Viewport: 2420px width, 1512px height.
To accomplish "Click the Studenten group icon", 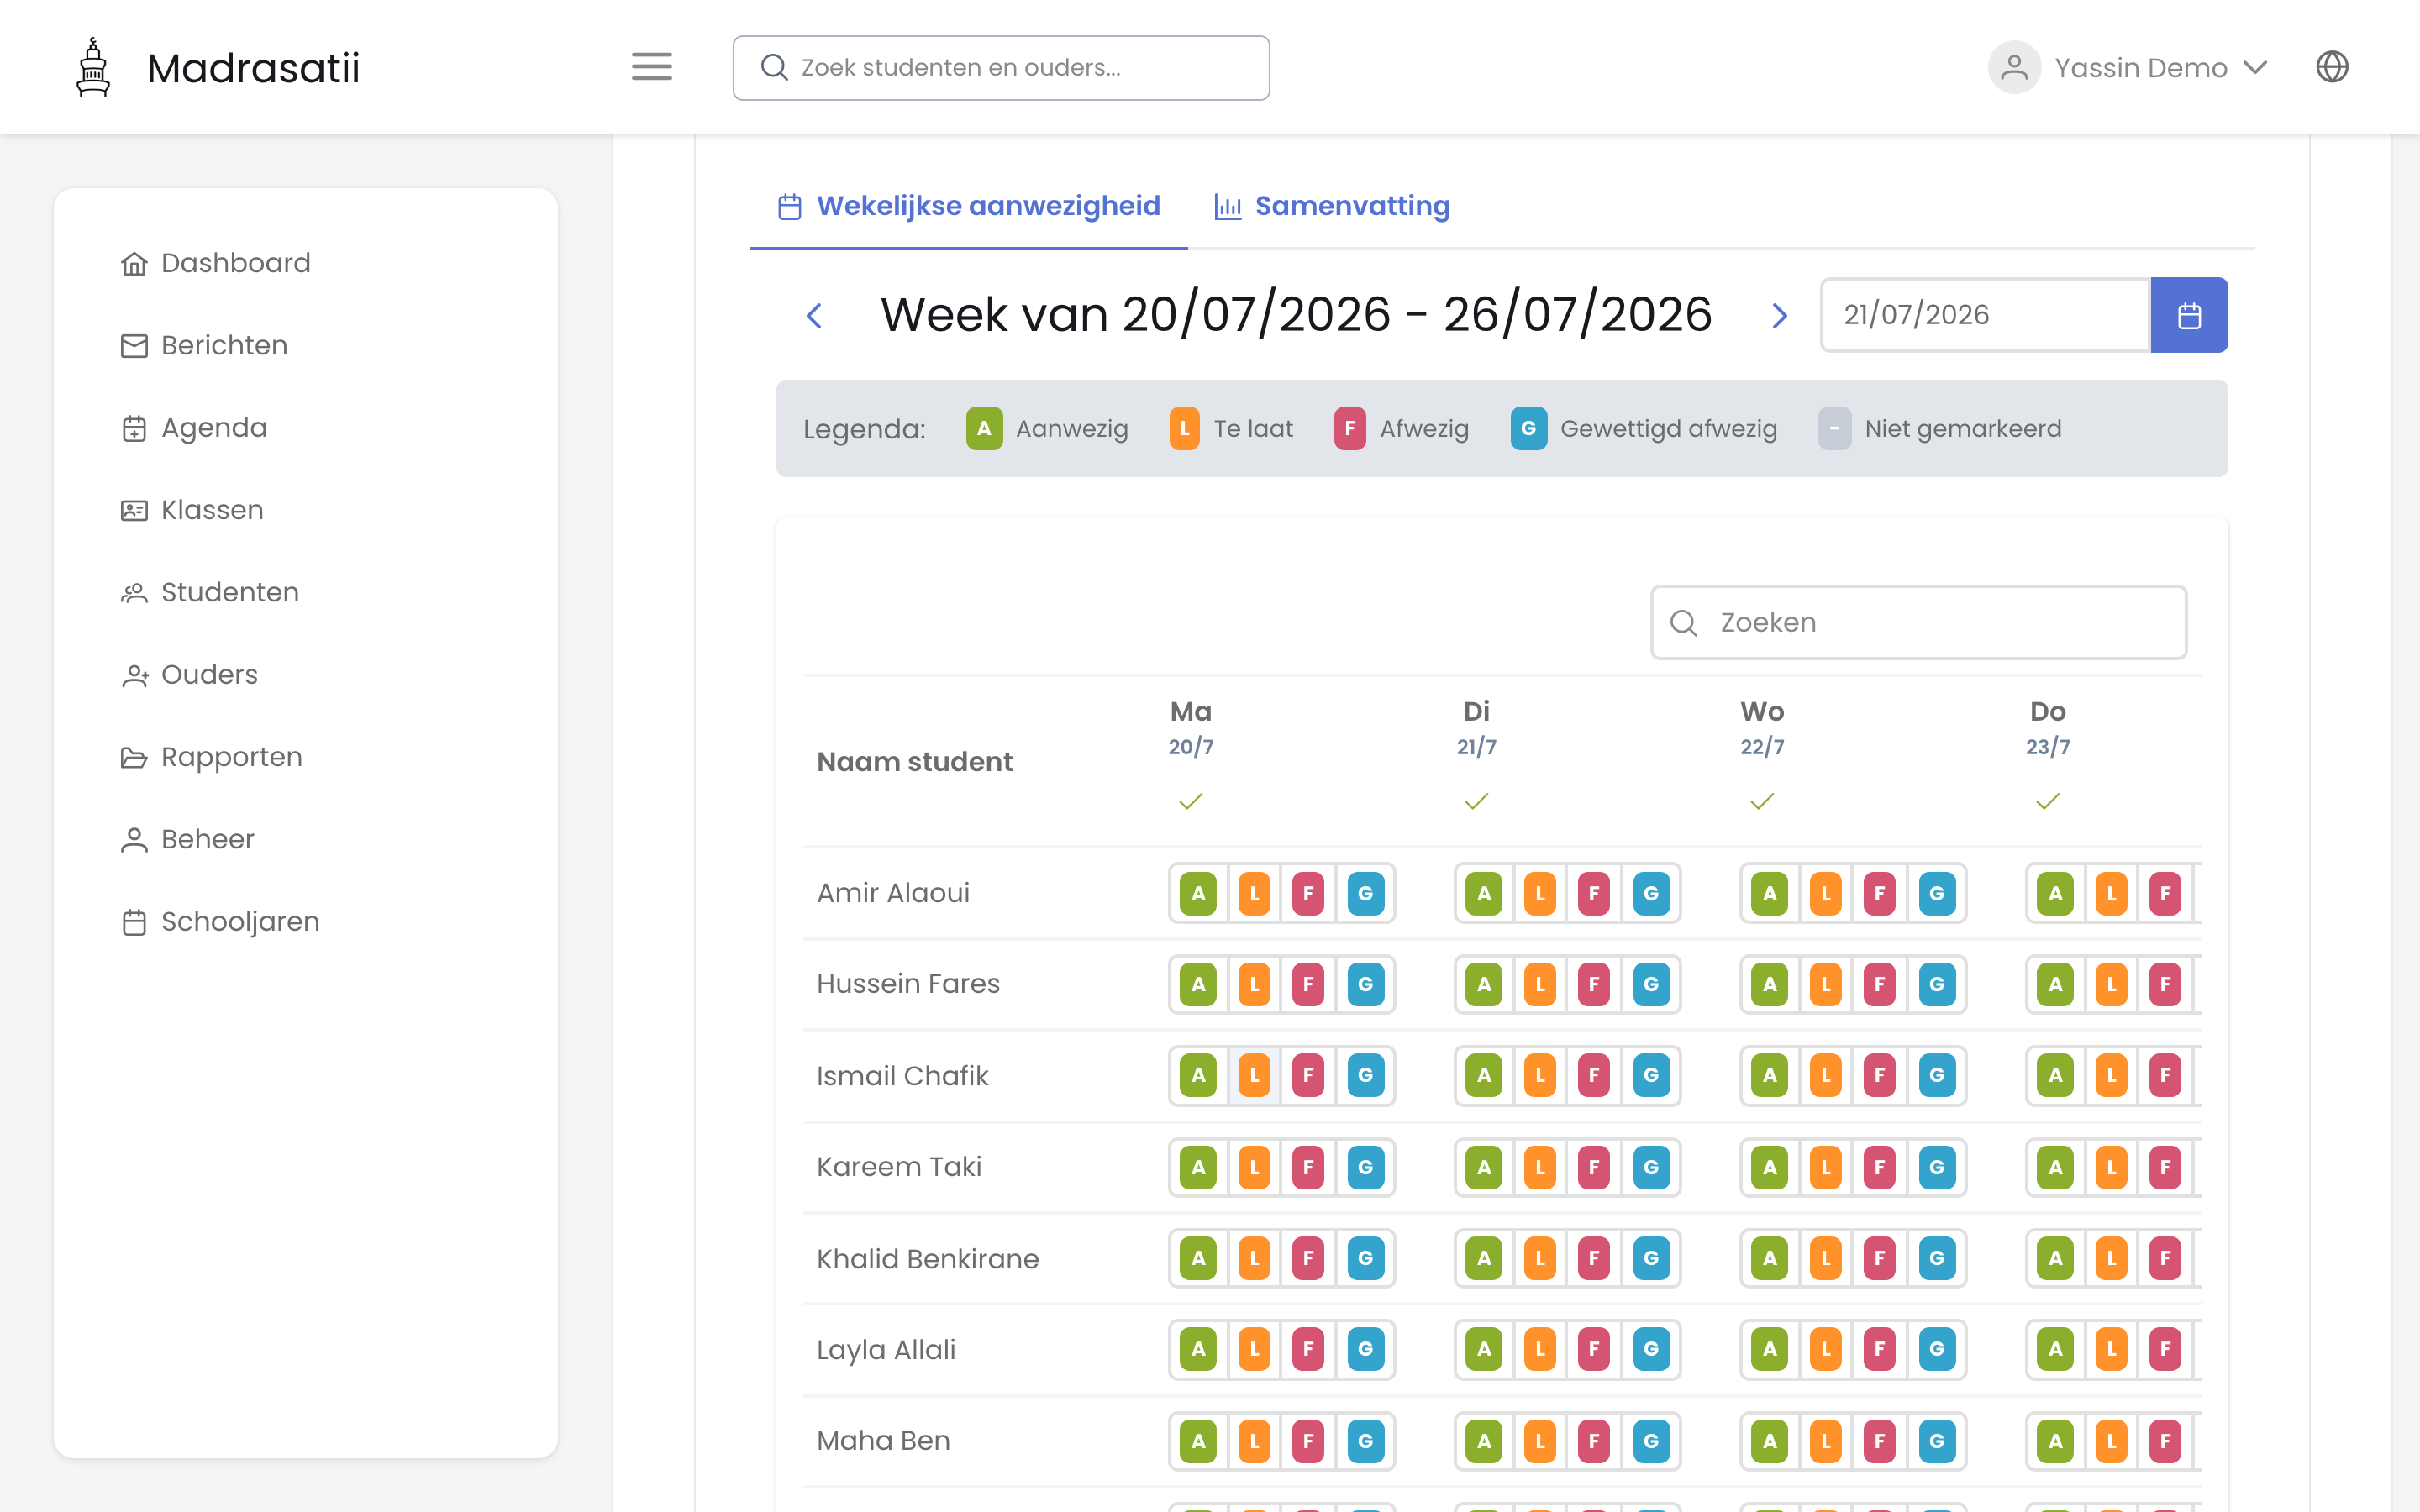I will [134, 593].
